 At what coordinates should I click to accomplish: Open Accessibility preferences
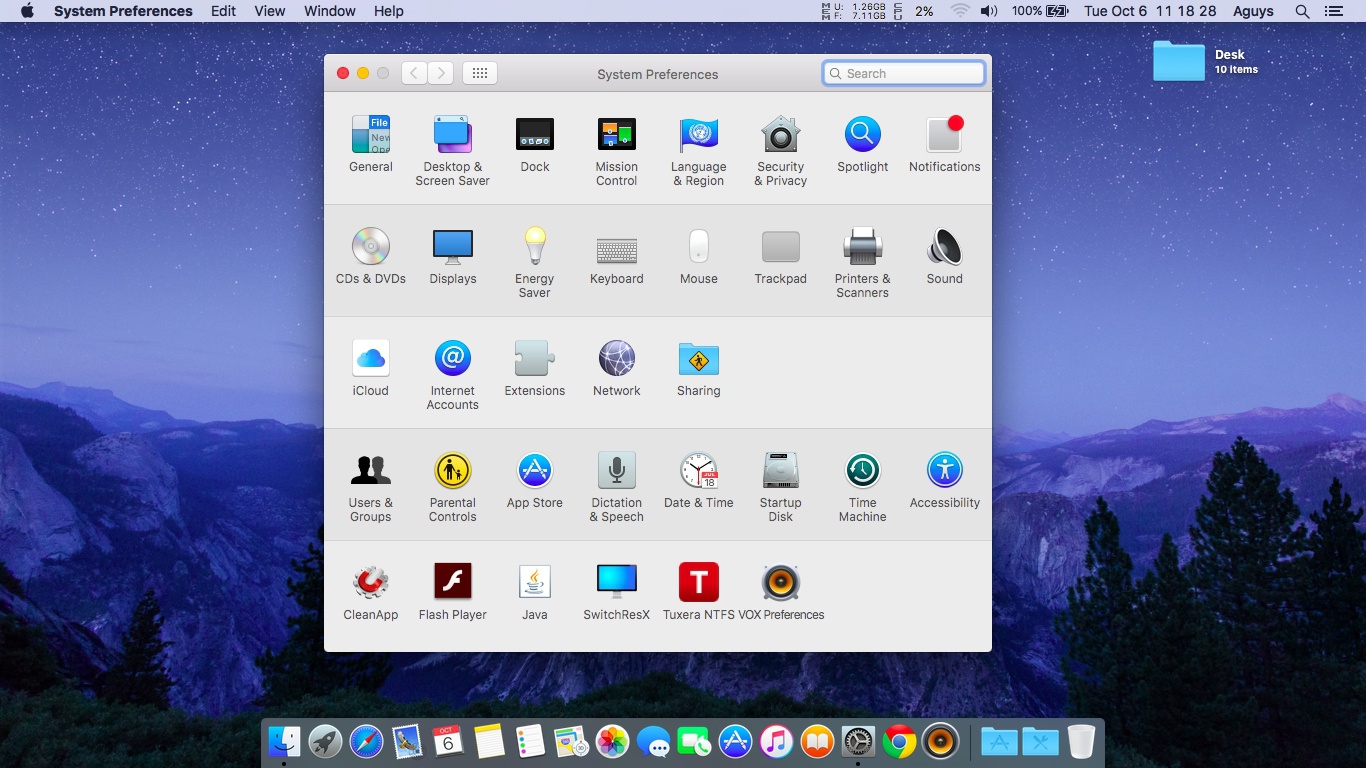[945, 481]
